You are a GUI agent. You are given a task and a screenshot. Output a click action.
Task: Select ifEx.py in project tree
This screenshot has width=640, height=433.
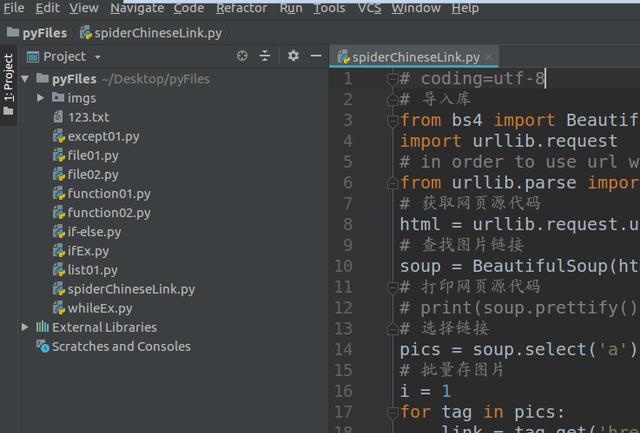(x=88, y=251)
